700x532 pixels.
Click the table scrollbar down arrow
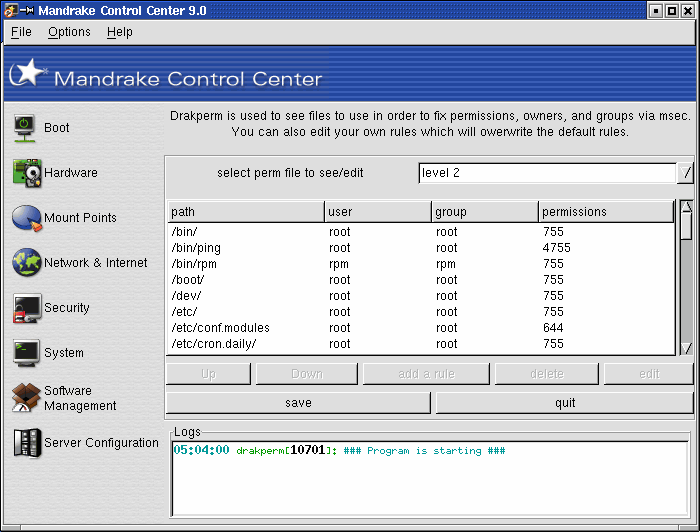(x=687, y=349)
